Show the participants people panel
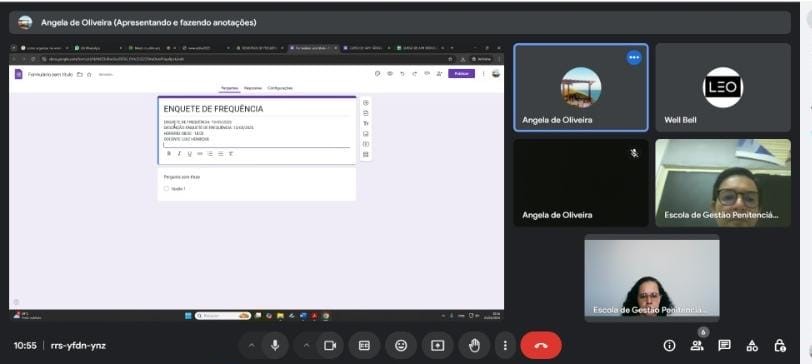The height and width of the screenshot is (364, 812). 697,346
